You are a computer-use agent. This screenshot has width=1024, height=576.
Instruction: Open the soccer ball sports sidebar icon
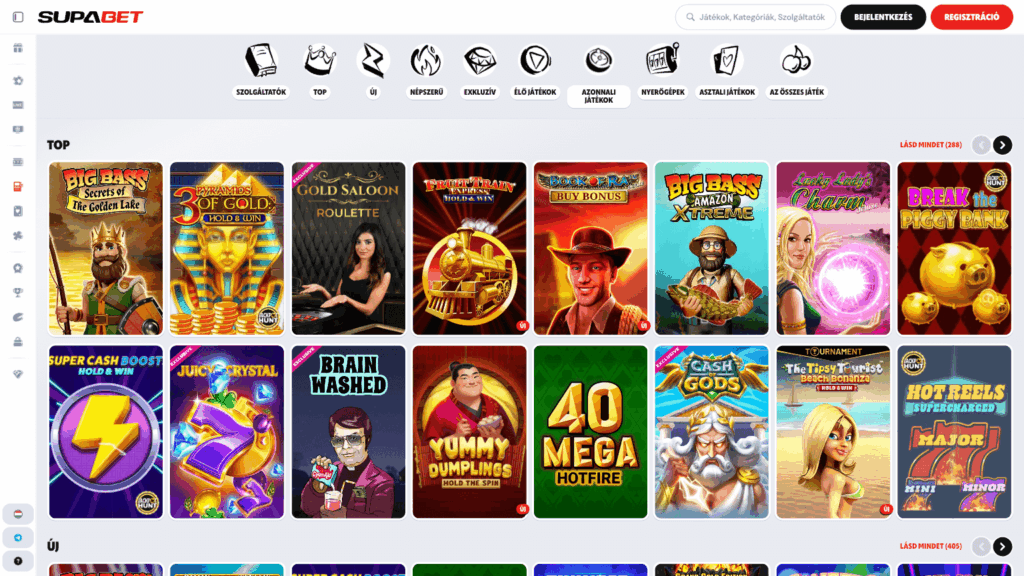pos(18,81)
